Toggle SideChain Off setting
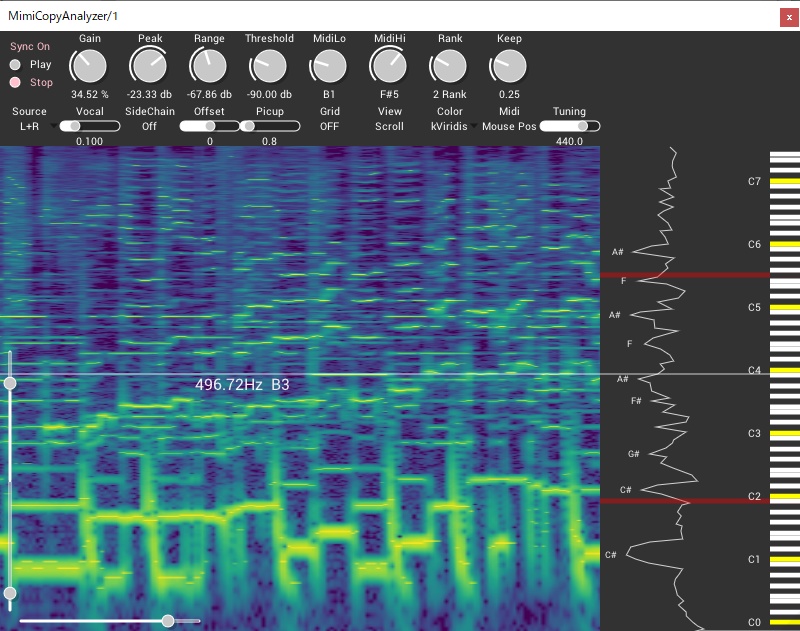800x631 pixels. [149, 126]
